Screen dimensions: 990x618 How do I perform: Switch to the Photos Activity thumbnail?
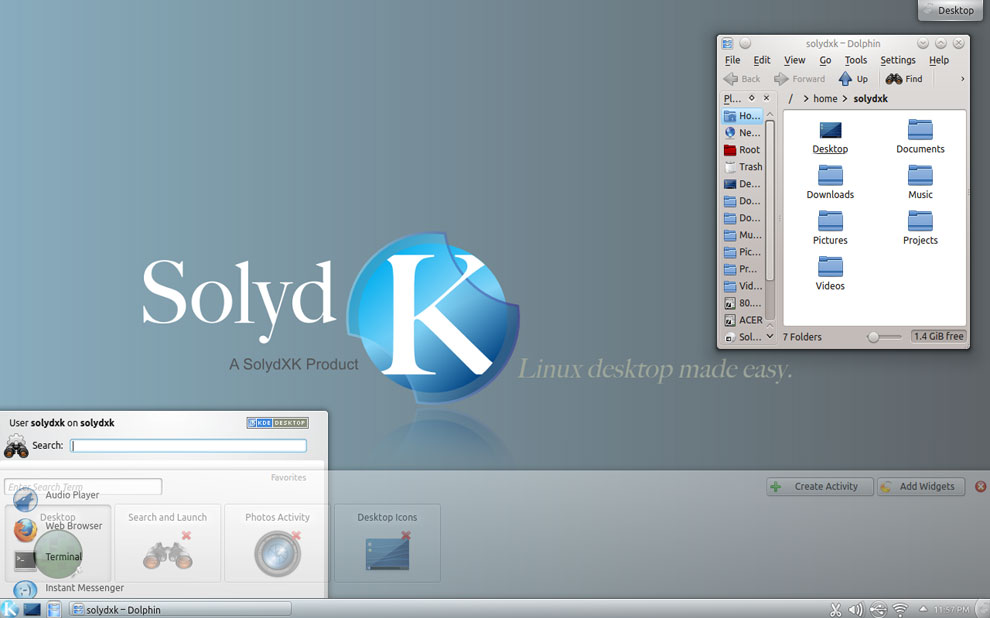point(277,543)
